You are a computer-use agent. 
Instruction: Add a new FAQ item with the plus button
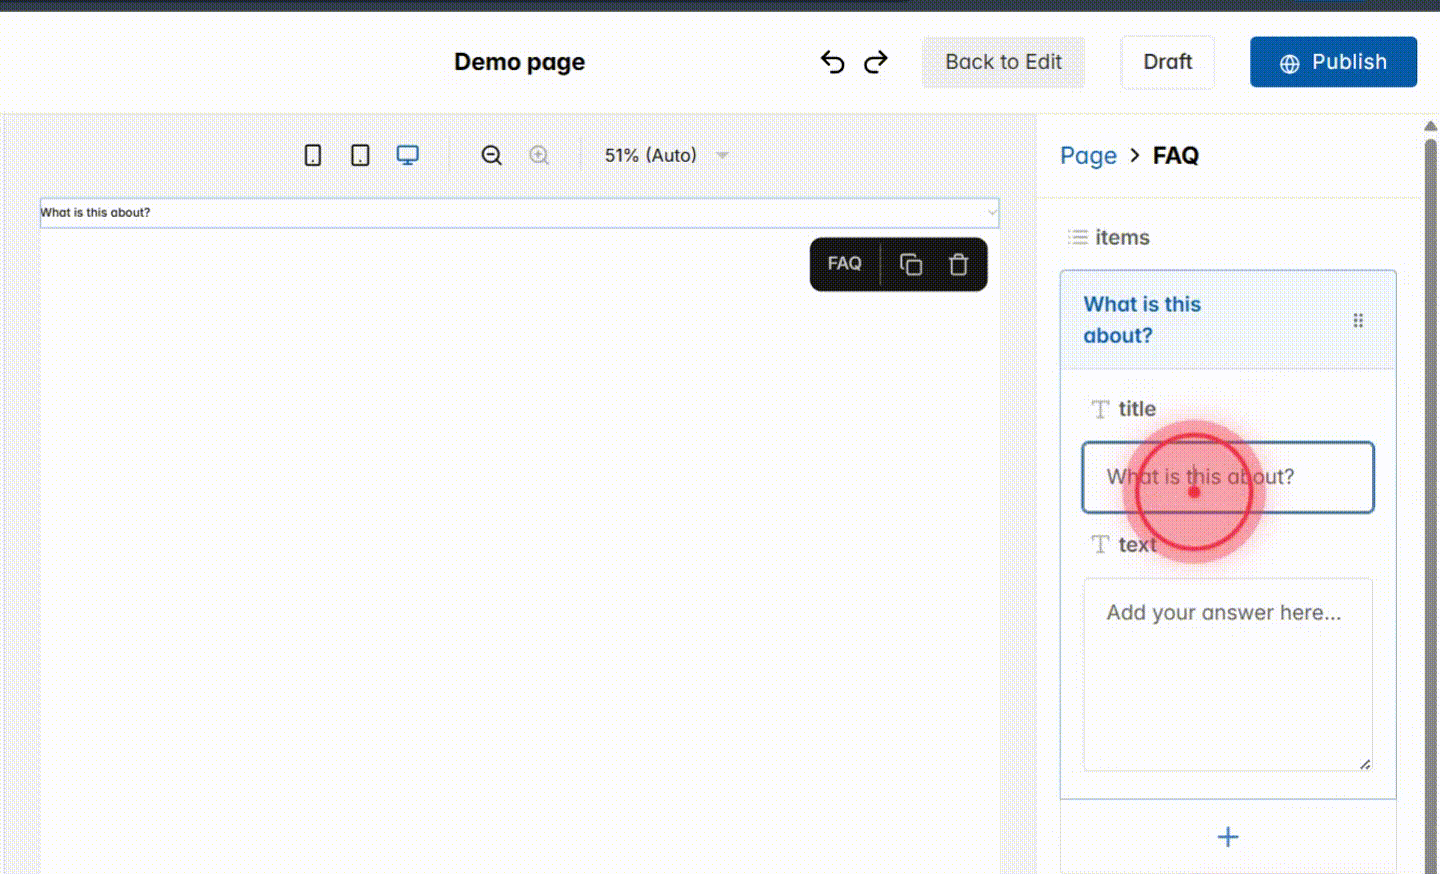click(1227, 837)
